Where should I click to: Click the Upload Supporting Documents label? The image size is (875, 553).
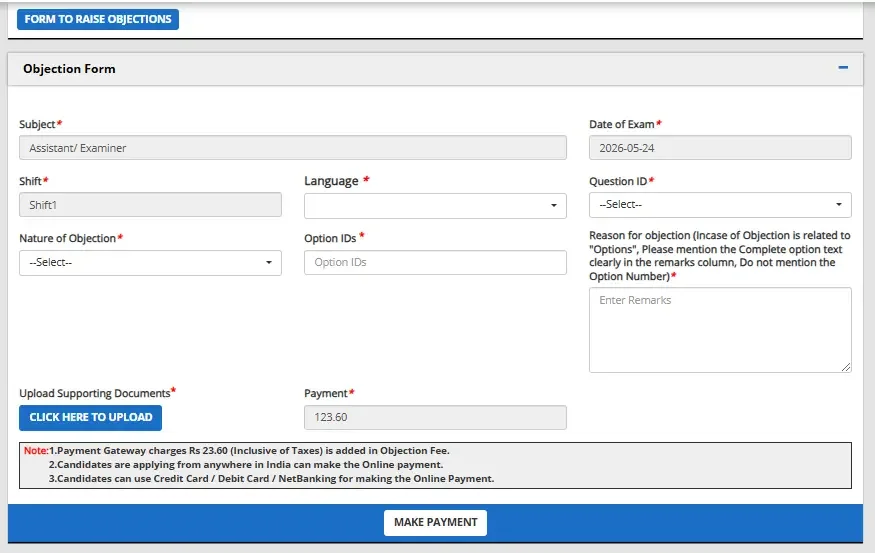[95, 393]
